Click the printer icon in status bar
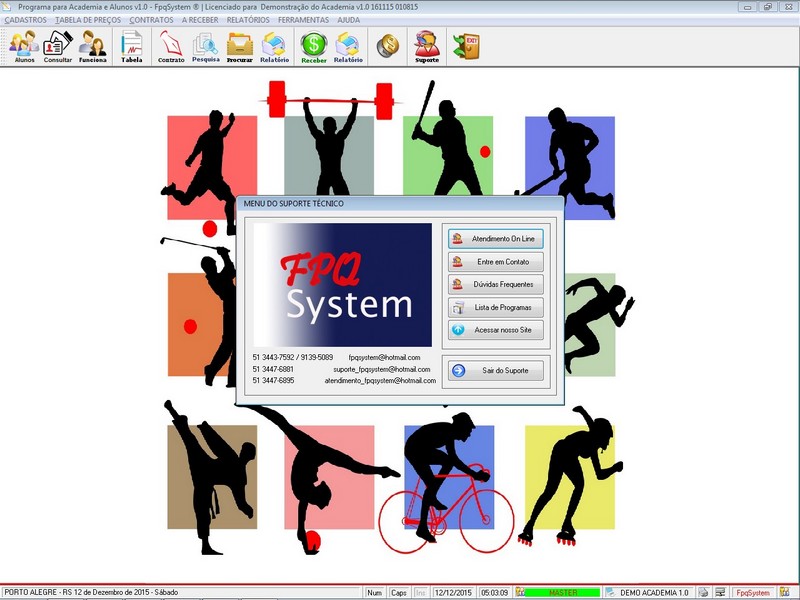Screen dimensions: 800x600 point(704,592)
